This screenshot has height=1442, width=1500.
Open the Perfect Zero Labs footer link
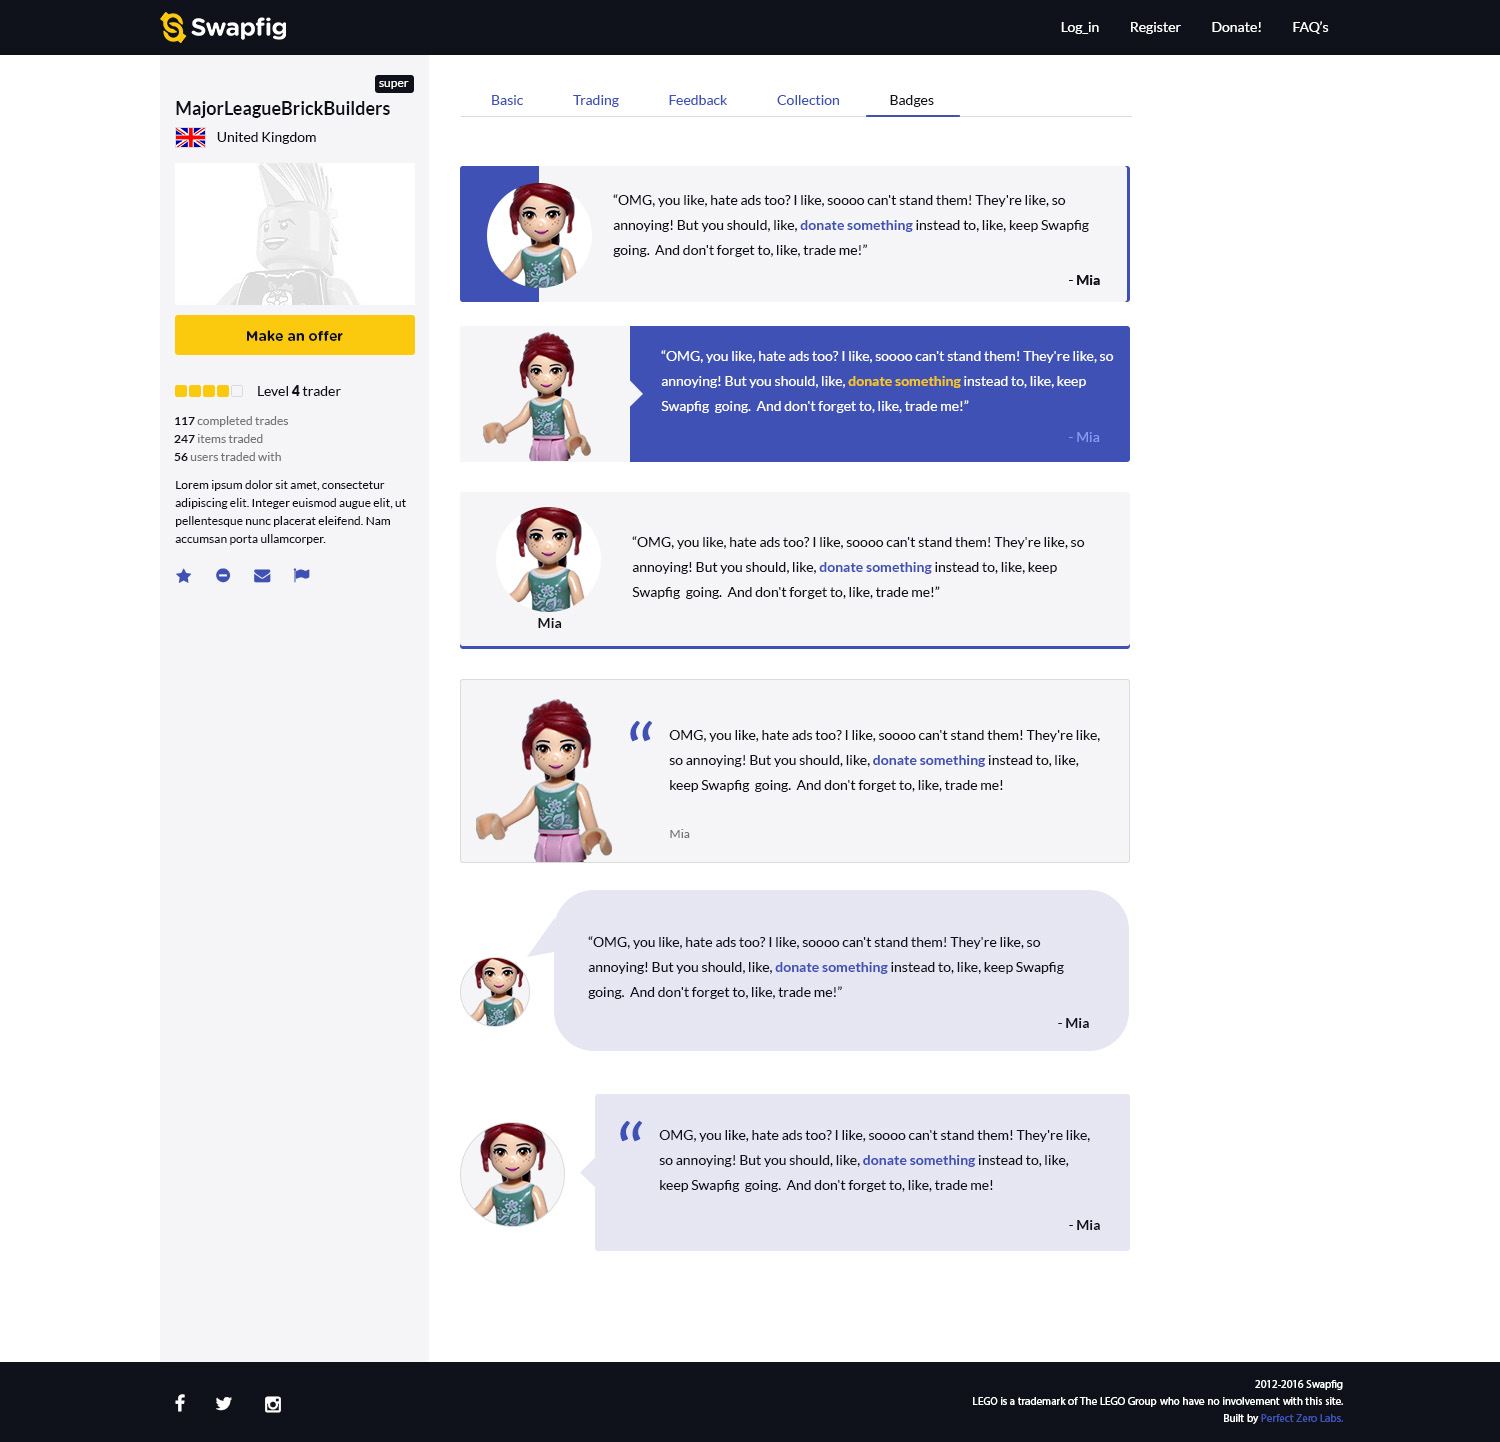(x=1302, y=1418)
